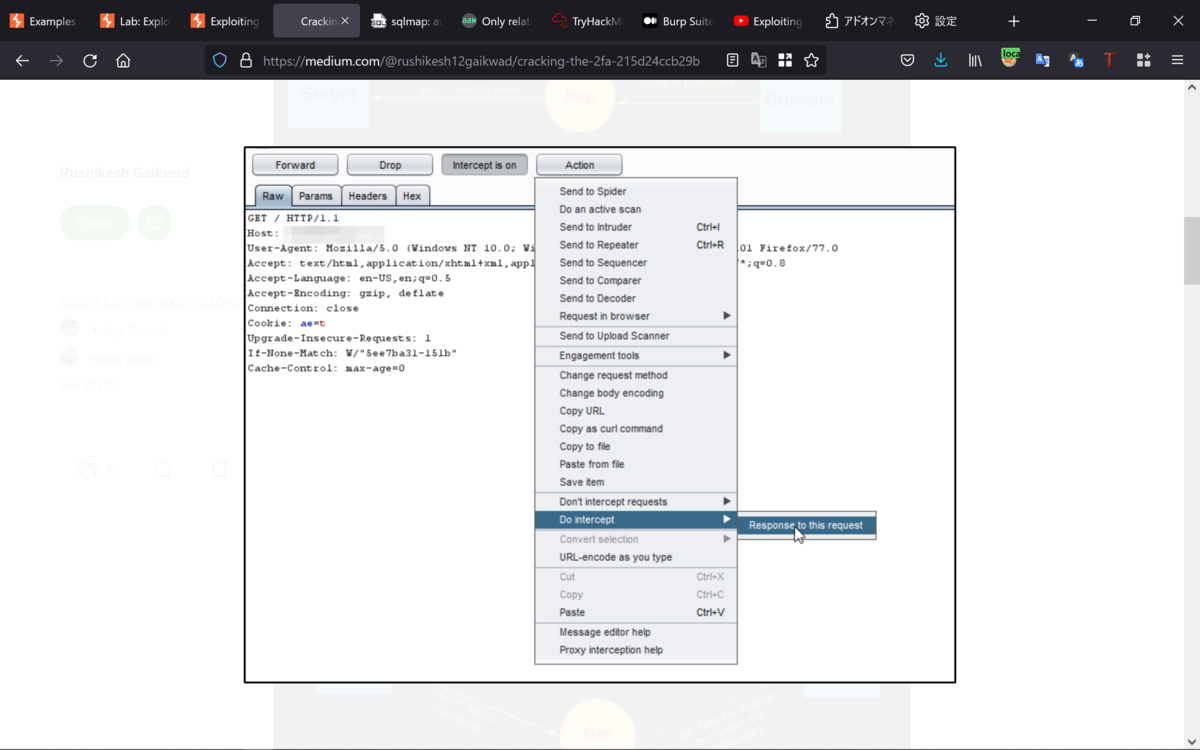Expand 'Don't intercept requests' submenu
This screenshot has width=1200, height=750.
pyautogui.click(x=636, y=502)
